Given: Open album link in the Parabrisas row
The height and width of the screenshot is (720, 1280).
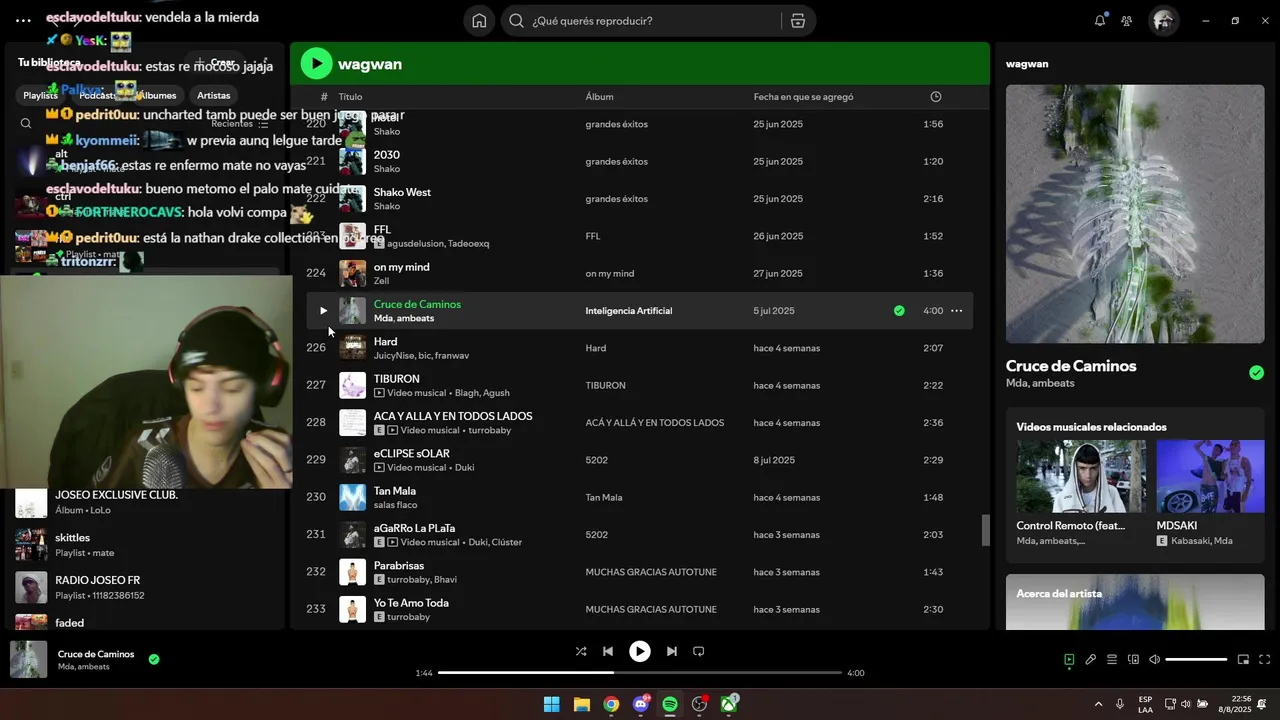Looking at the screenshot, I should (x=652, y=572).
